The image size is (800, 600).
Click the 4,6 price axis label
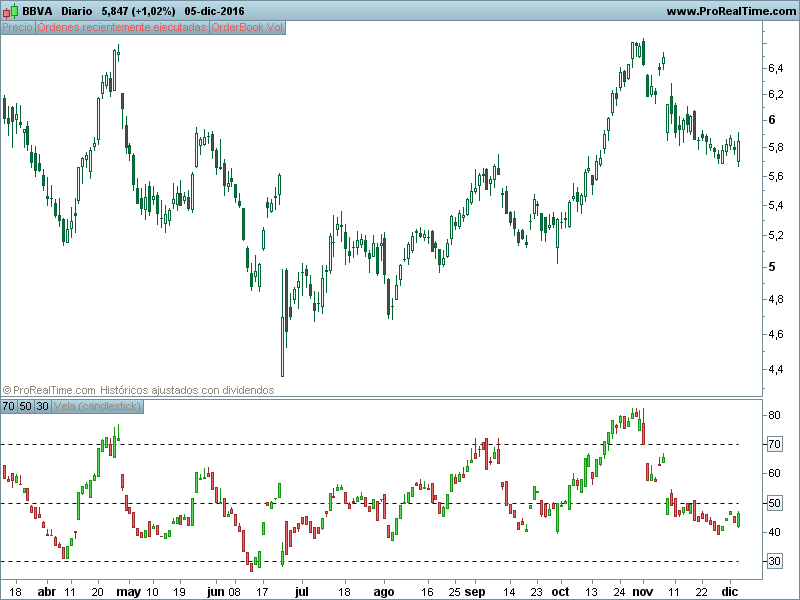(x=776, y=334)
